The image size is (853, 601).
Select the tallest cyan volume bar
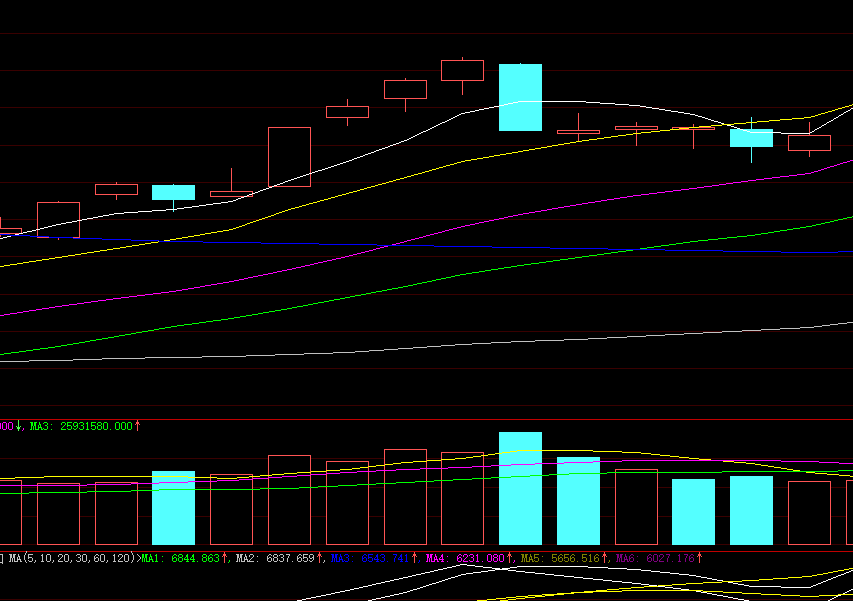520,488
